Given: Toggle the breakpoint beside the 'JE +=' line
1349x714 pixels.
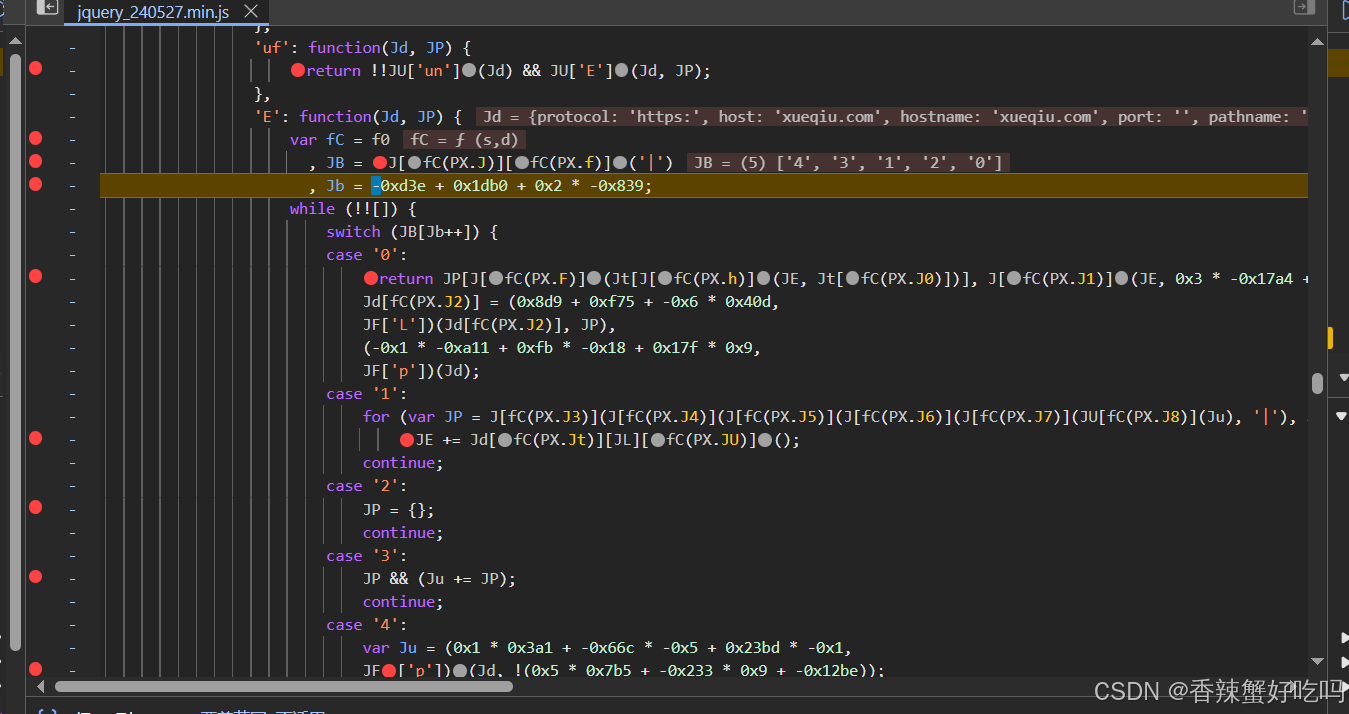Looking at the screenshot, I should click(x=35, y=439).
